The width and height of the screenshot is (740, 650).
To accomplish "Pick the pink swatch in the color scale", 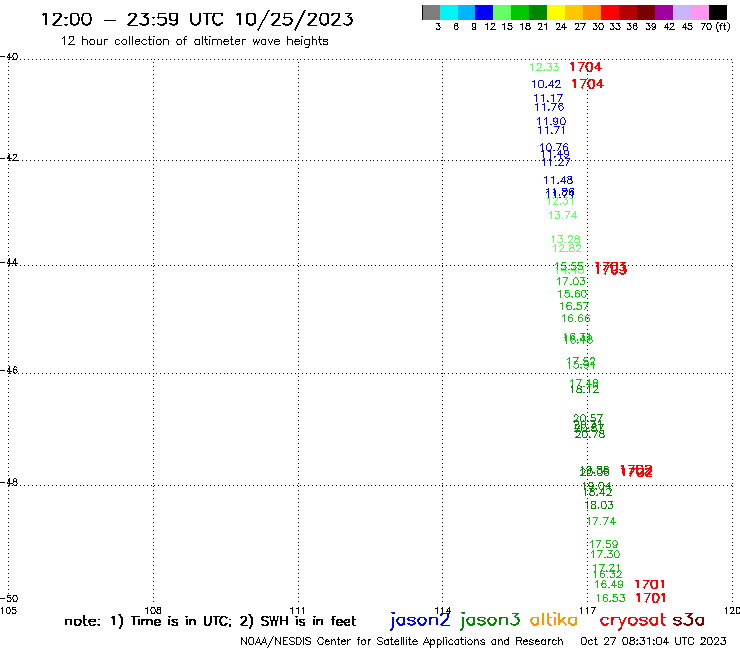I will [699, 12].
